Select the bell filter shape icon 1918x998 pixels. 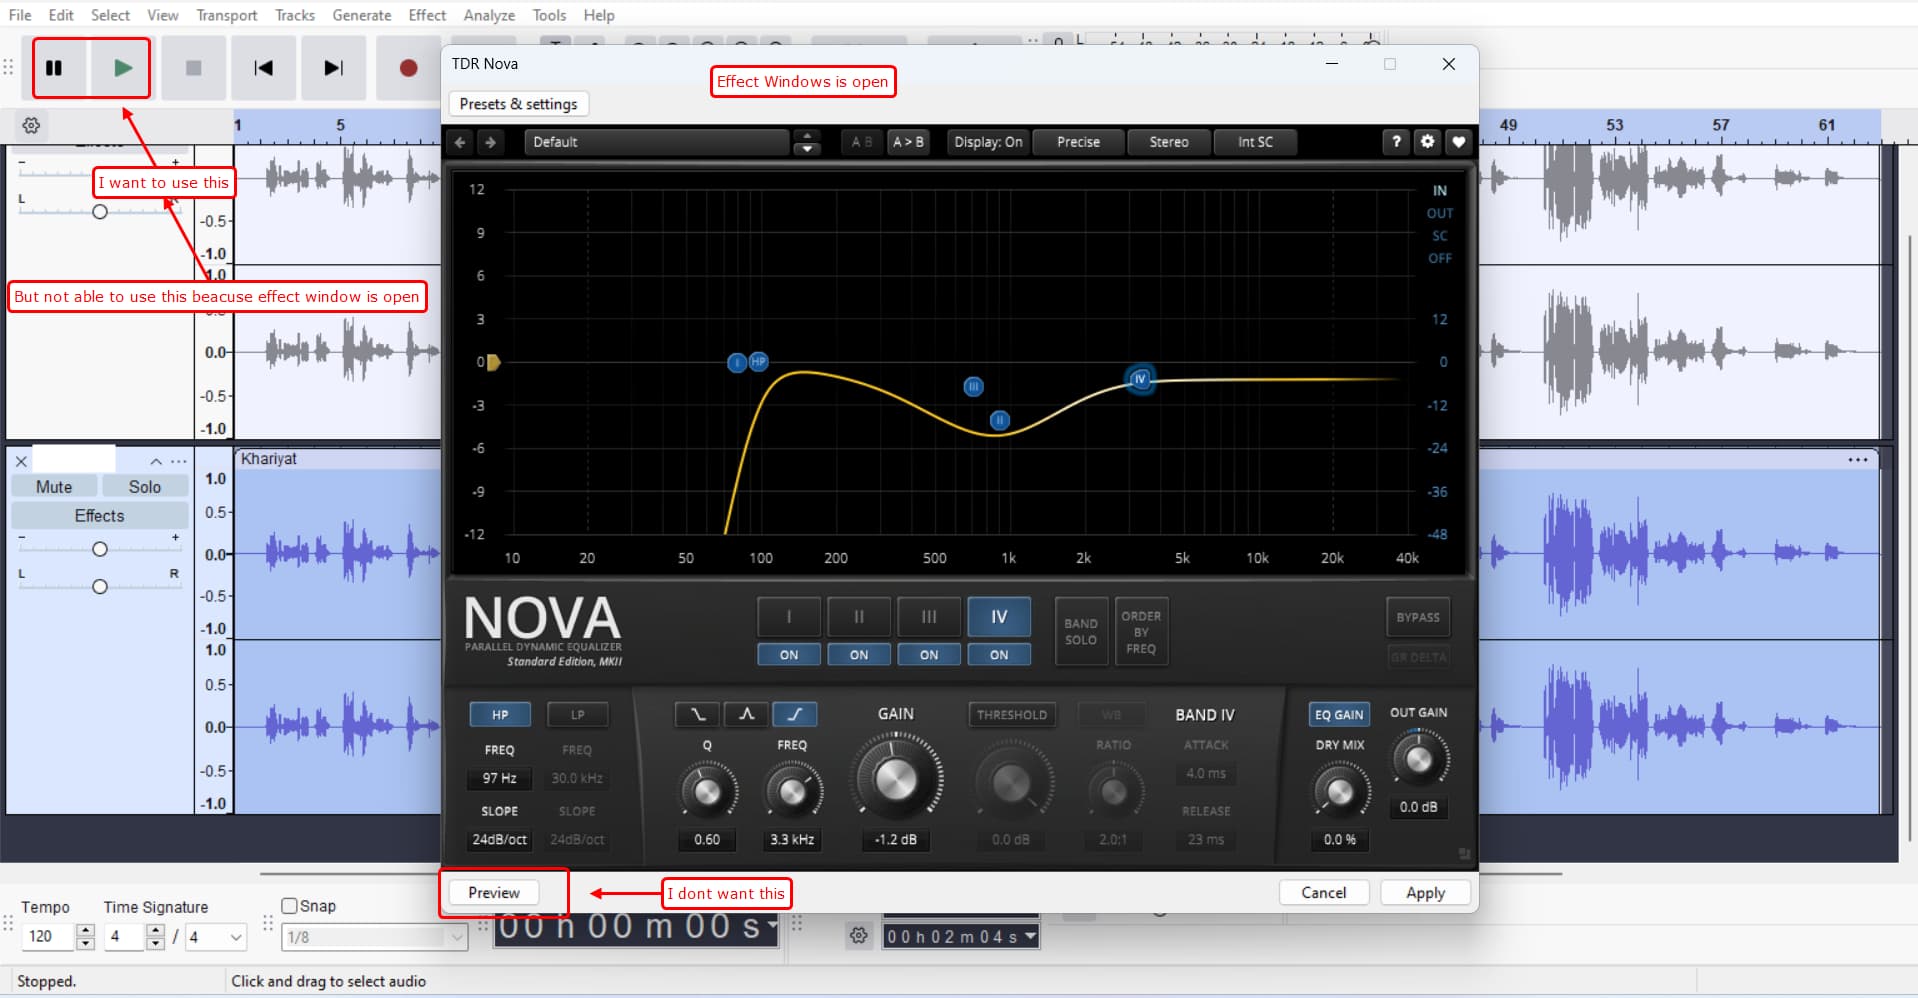click(746, 714)
